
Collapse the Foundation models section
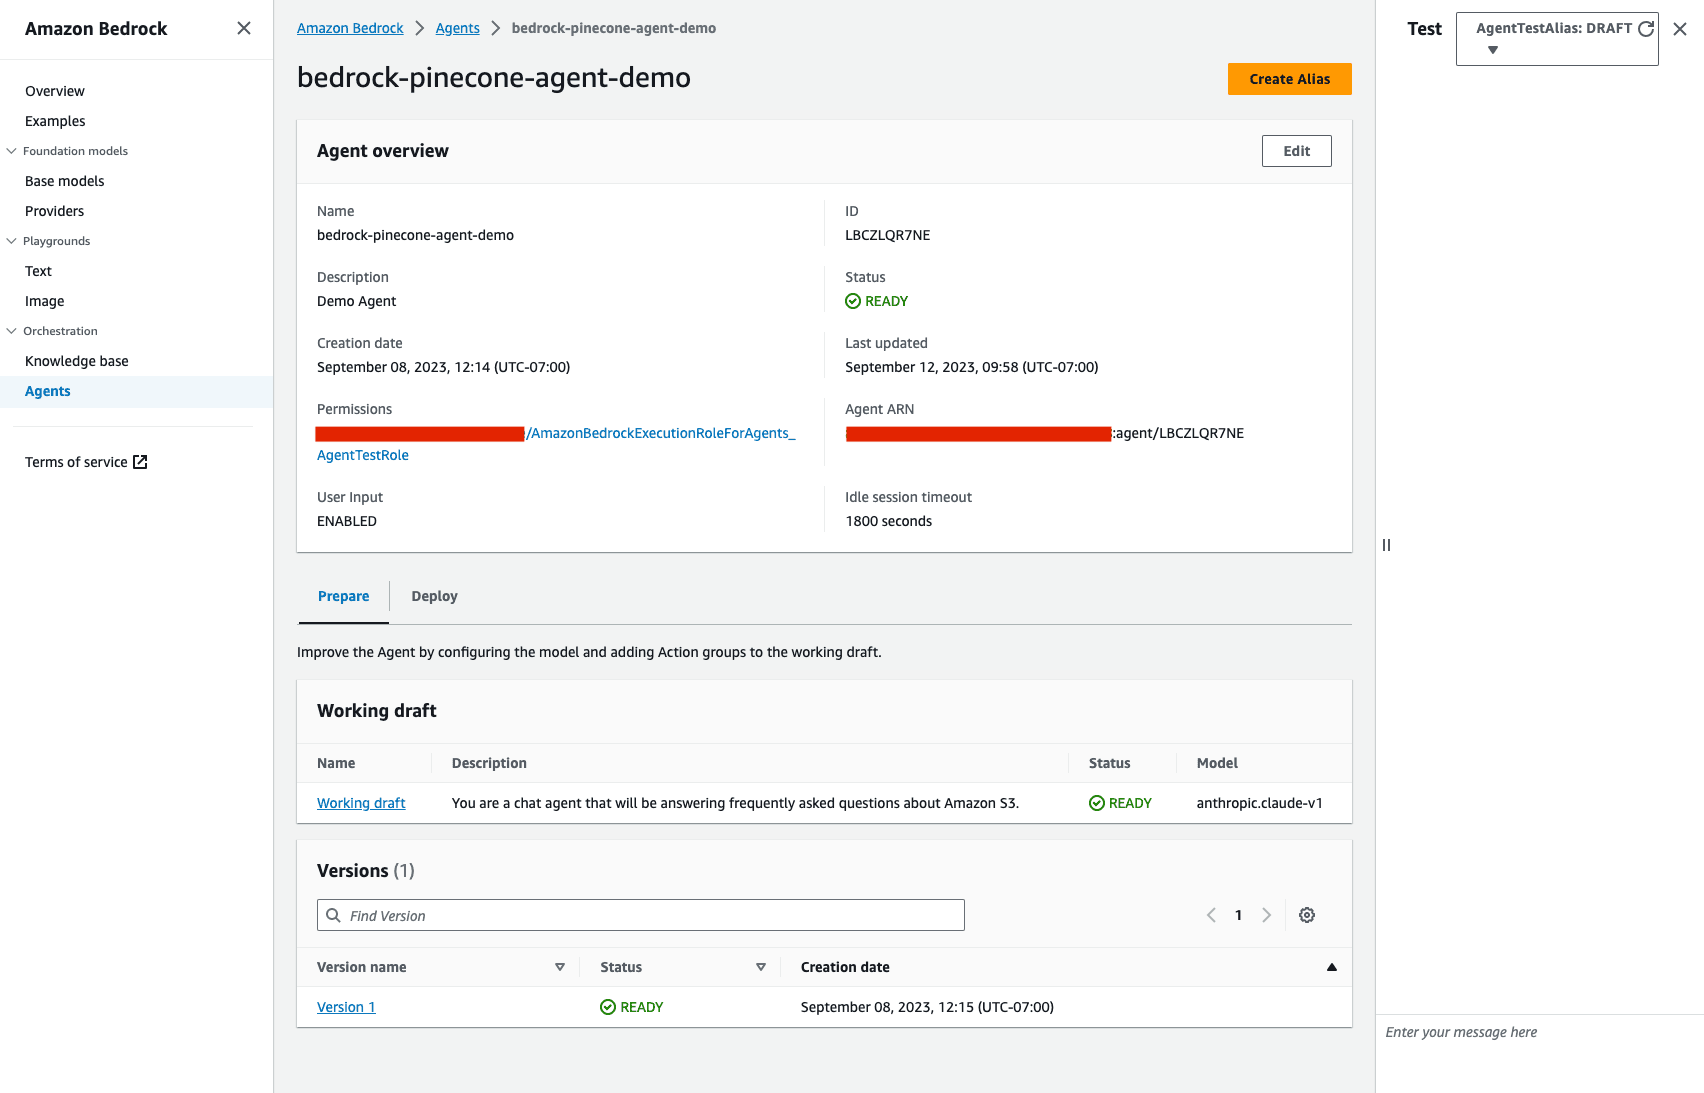click(x=12, y=151)
